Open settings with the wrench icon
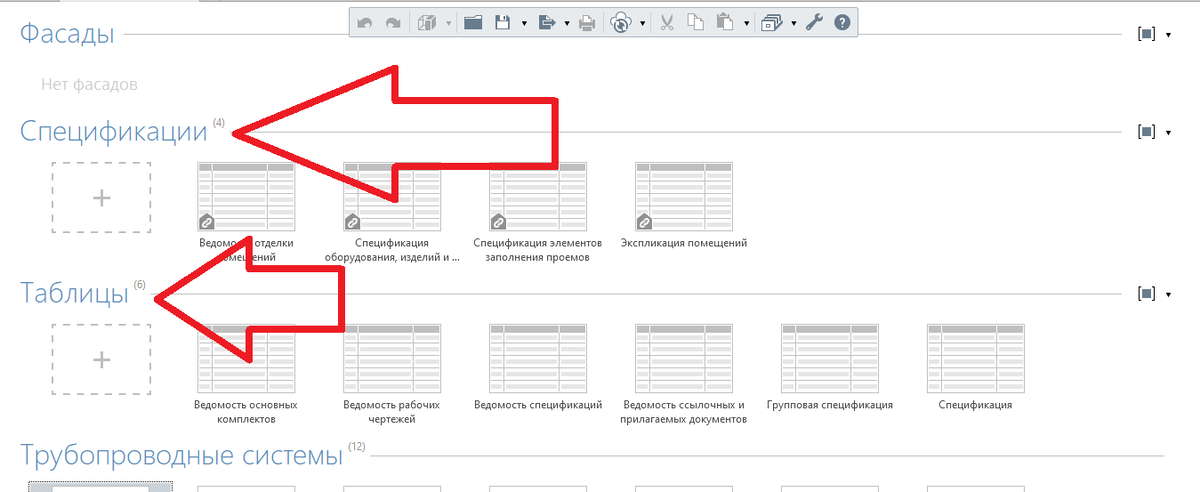 814,22
